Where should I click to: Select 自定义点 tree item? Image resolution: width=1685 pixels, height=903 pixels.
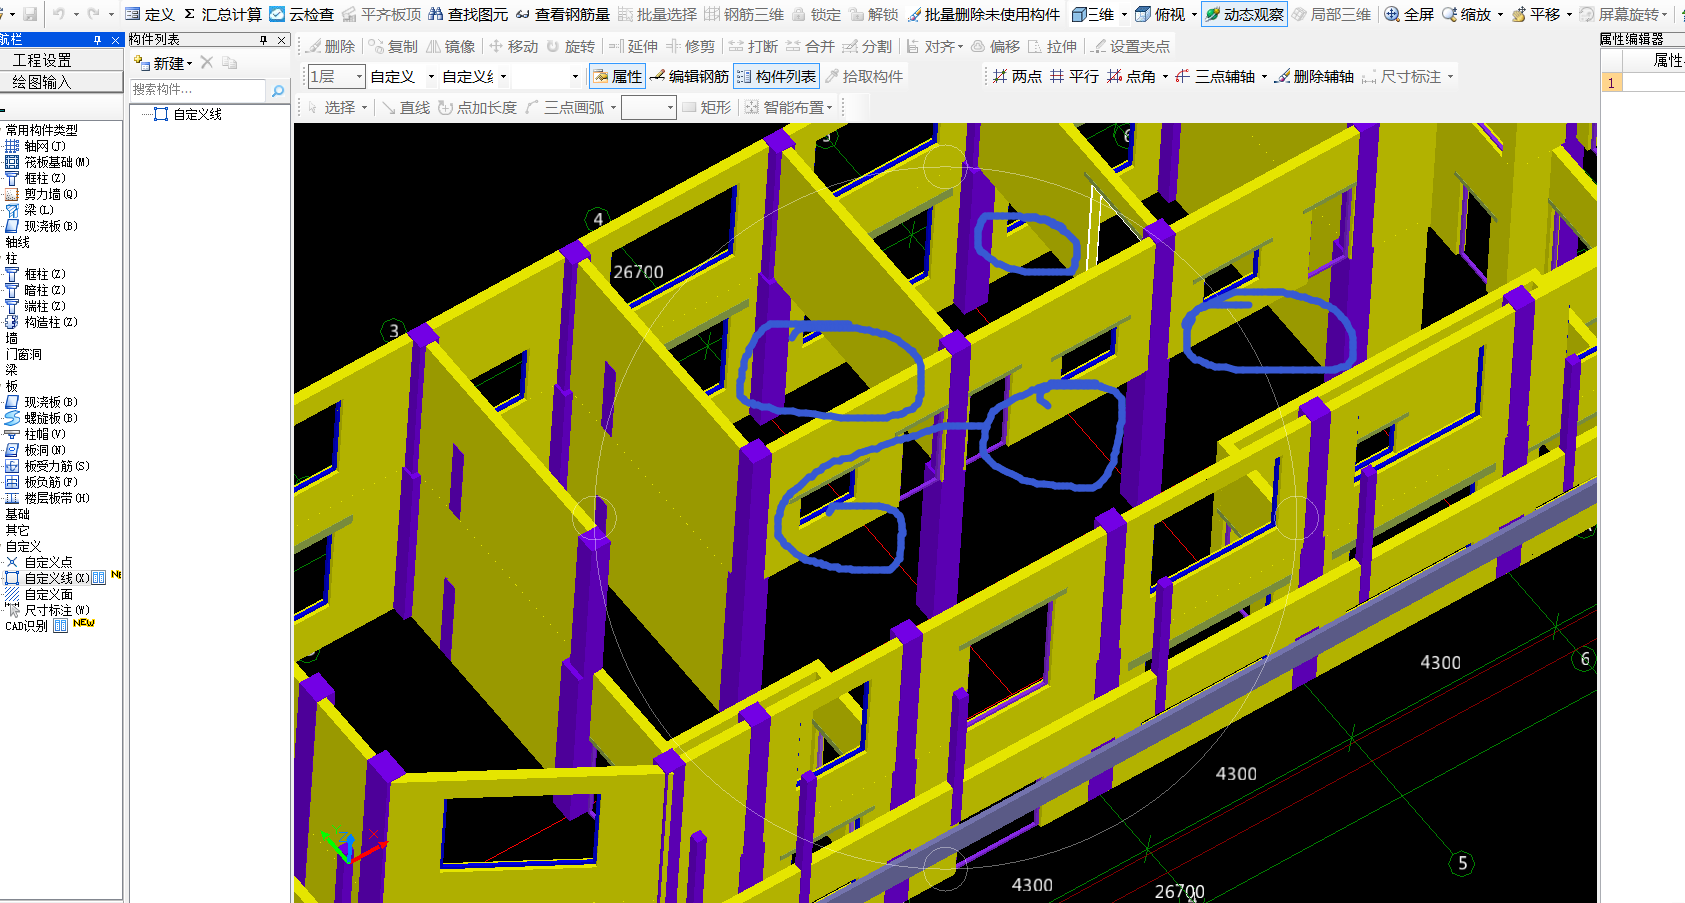pyautogui.click(x=39, y=562)
